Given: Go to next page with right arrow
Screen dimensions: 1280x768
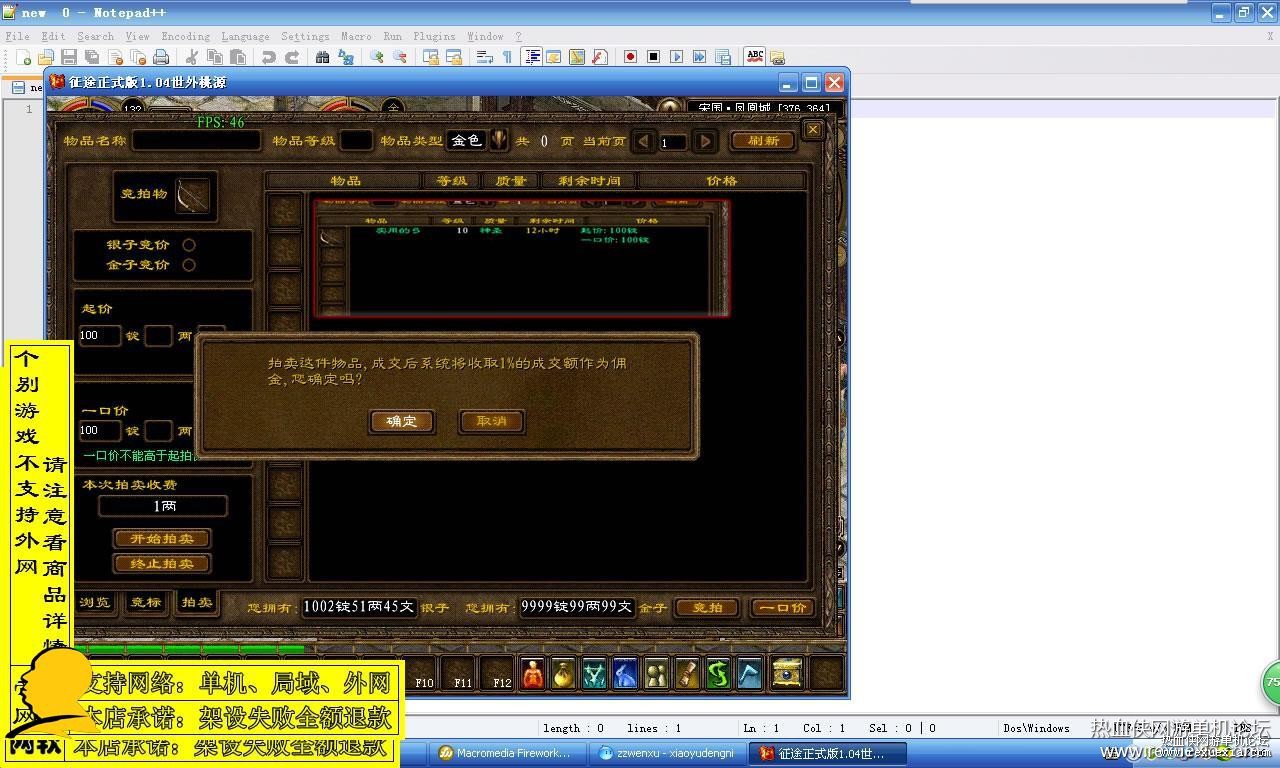Looking at the screenshot, I should pyautogui.click(x=705, y=141).
